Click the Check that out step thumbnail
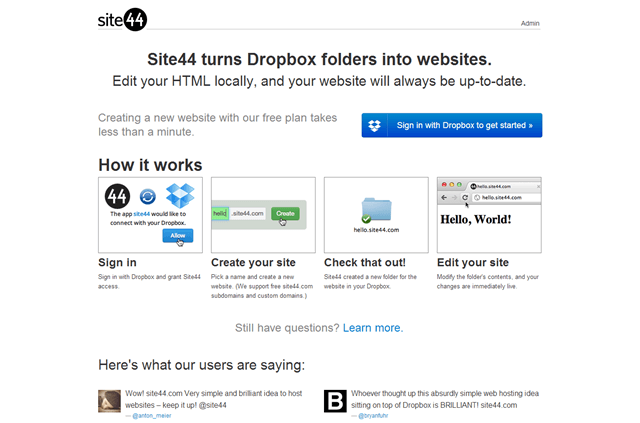The height and width of the screenshot is (423, 640). click(376, 215)
